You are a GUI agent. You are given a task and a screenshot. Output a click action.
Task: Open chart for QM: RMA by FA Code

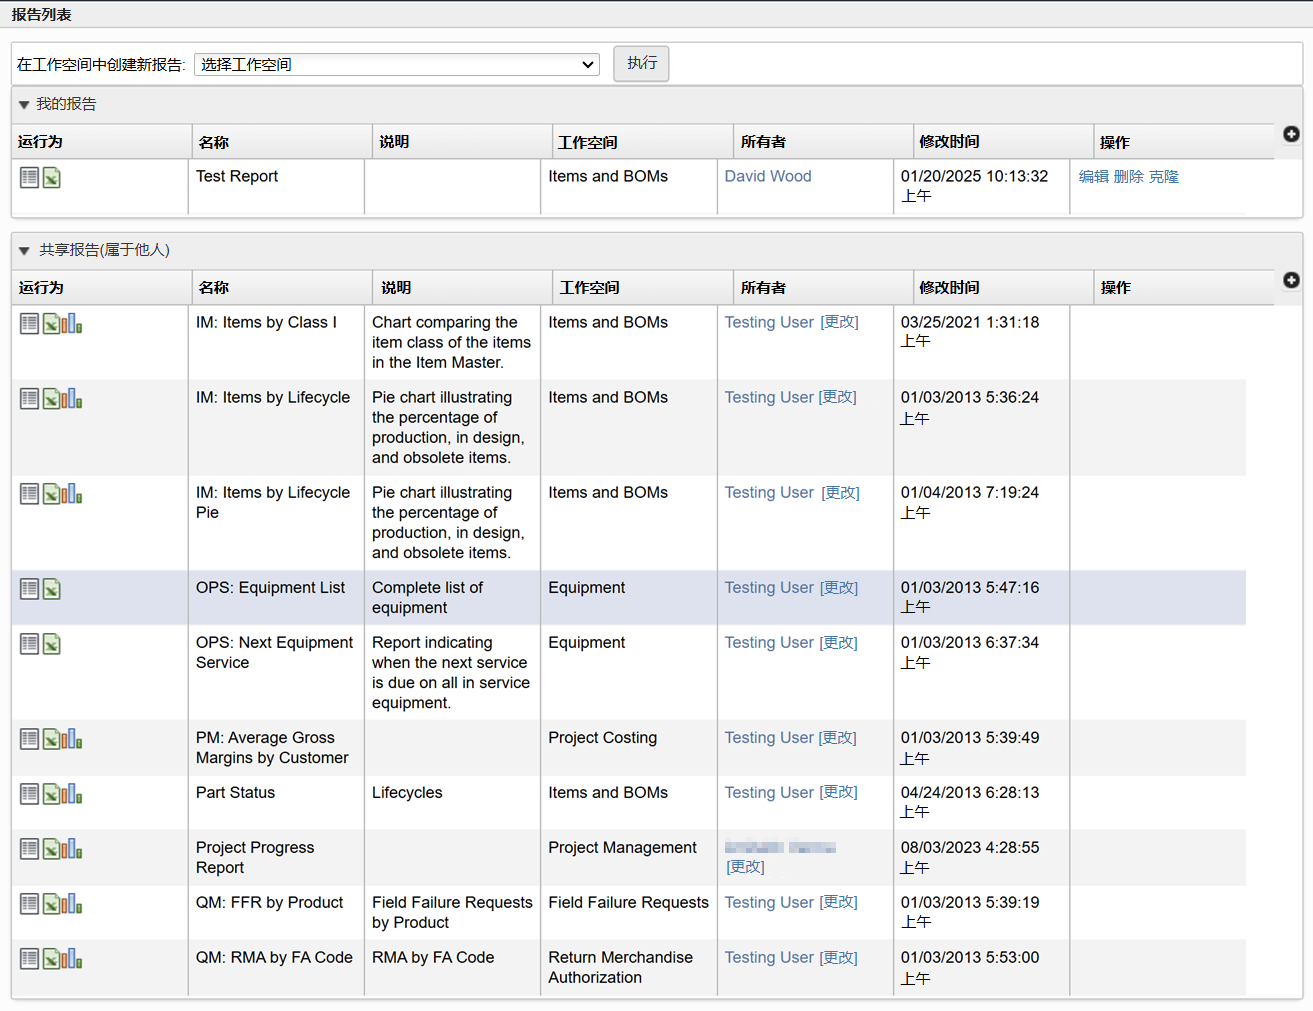(x=72, y=959)
